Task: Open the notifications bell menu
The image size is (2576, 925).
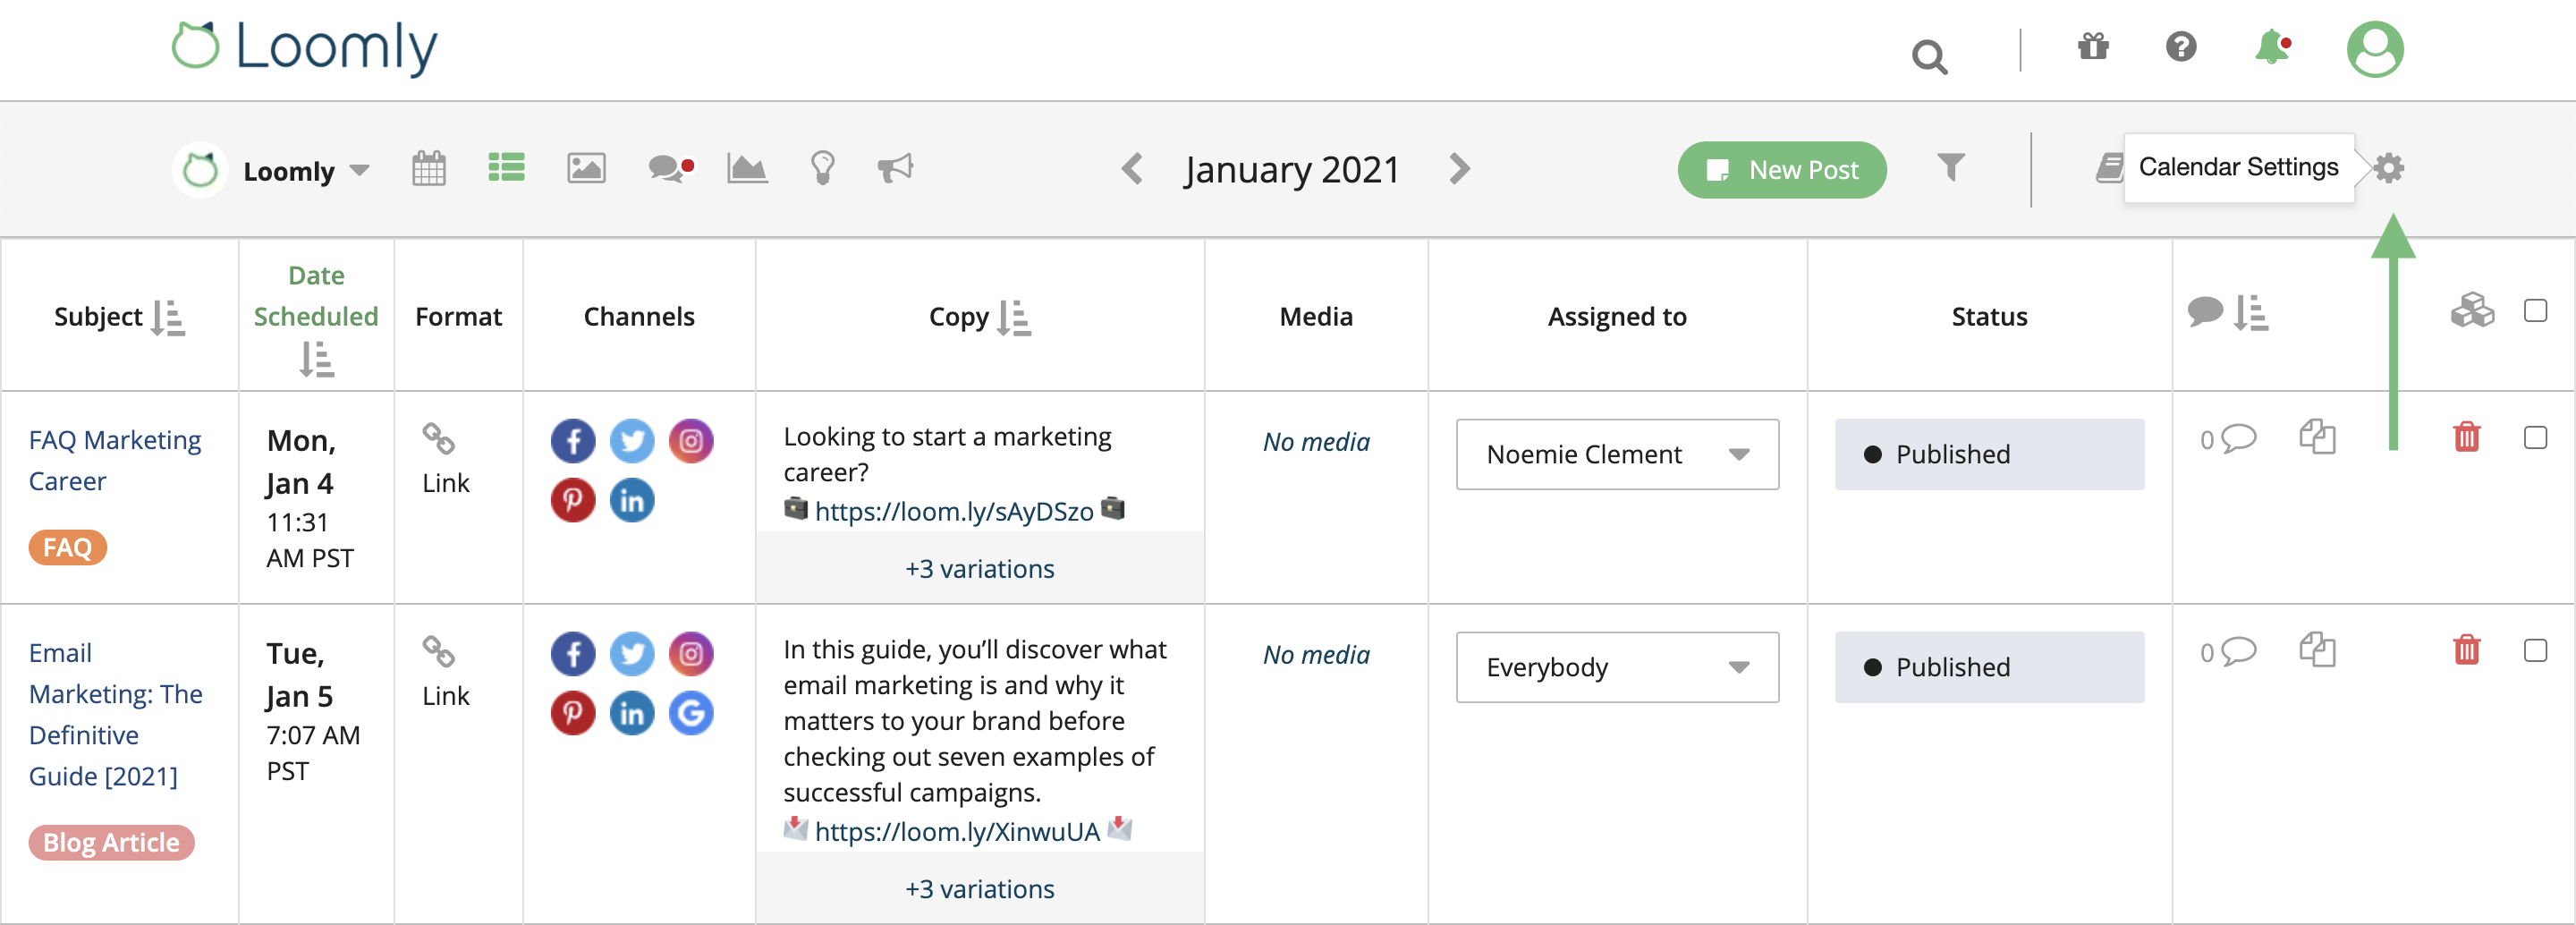Action: pyautogui.click(x=2272, y=49)
